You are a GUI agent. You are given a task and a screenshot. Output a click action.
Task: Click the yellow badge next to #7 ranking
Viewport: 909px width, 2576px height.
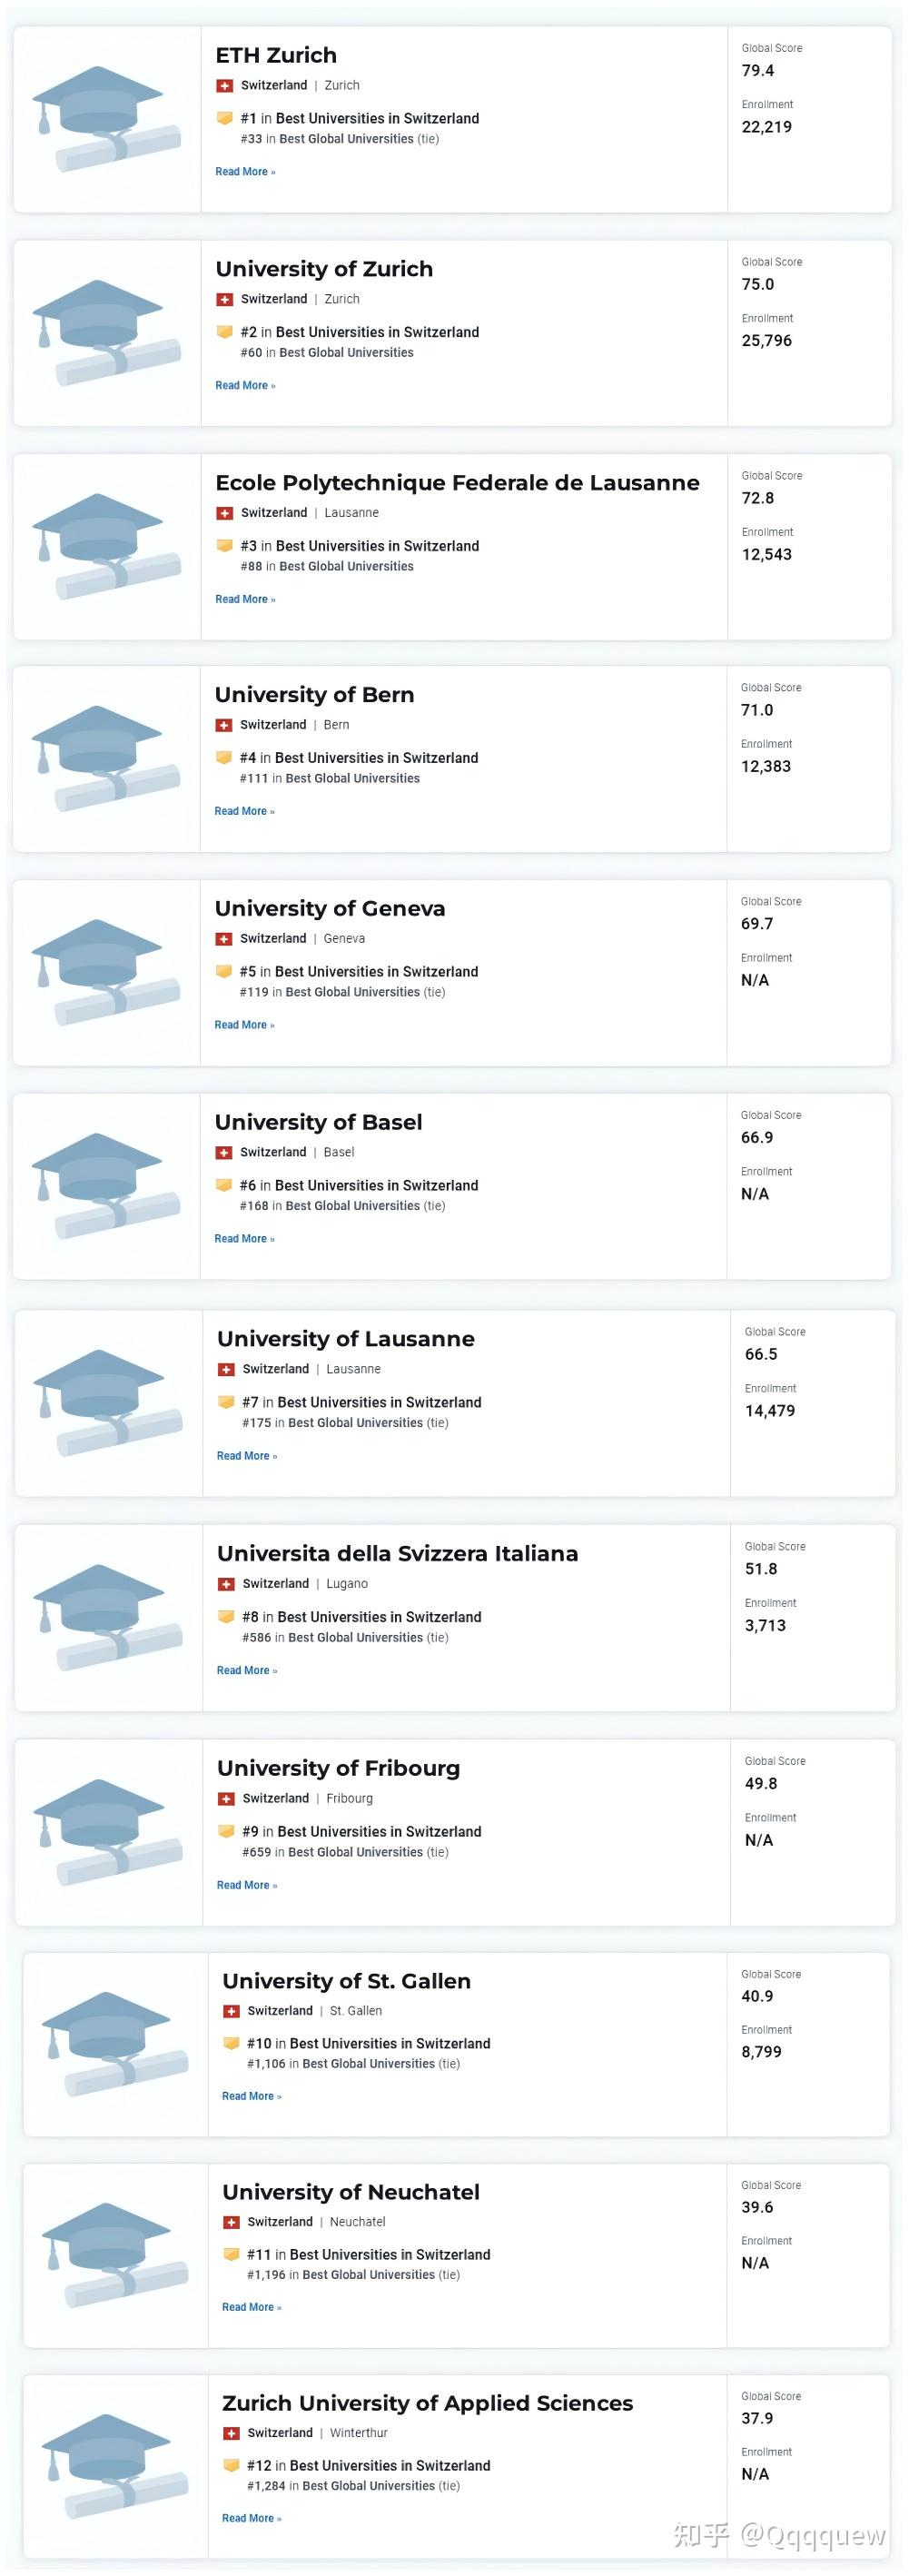[x=226, y=1403]
